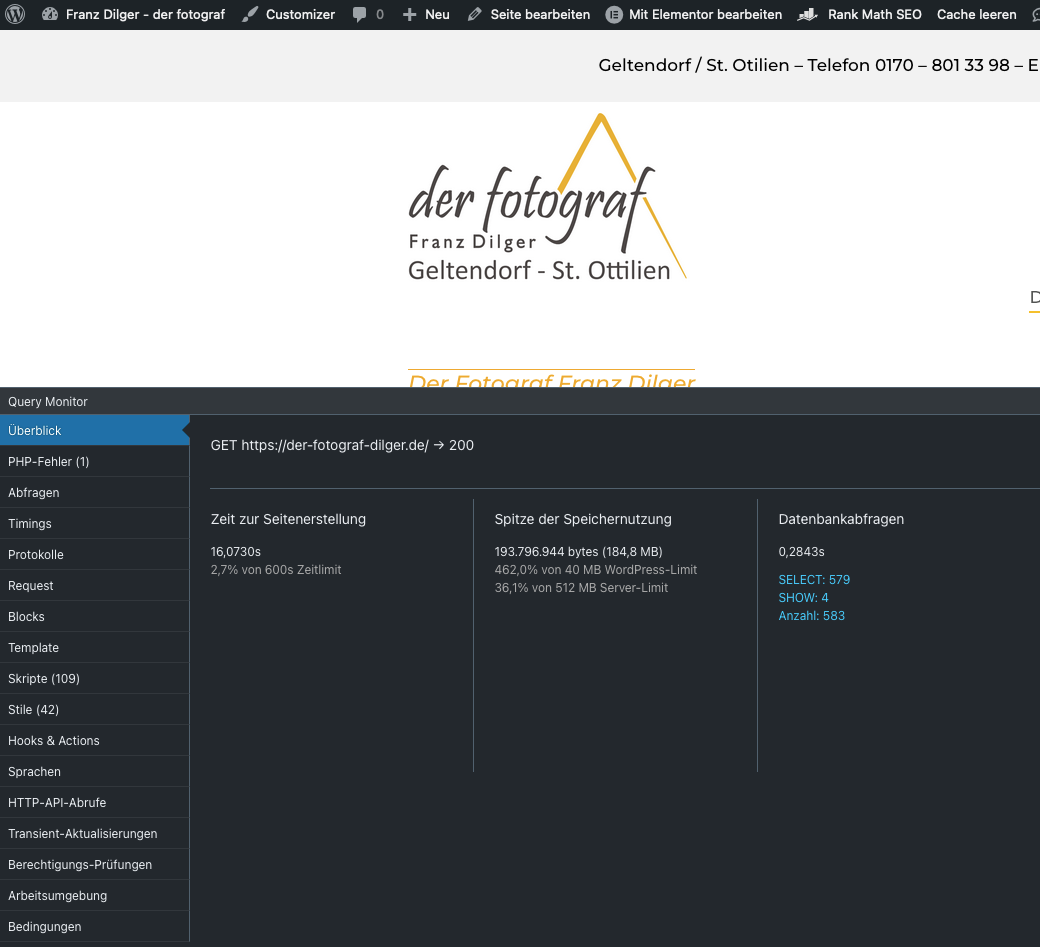The image size is (1040, 947).
Task: Click the GET request URL text
Action: 342,445
